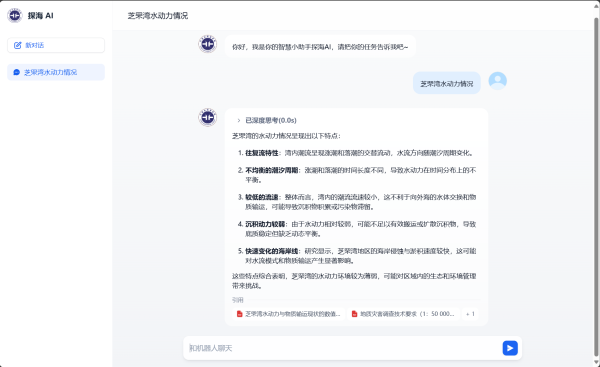Open citation 芝罘湾水动力与物质输运现状
The height and width of the screenshot is (367, 600).
click(x=289, y=314)
